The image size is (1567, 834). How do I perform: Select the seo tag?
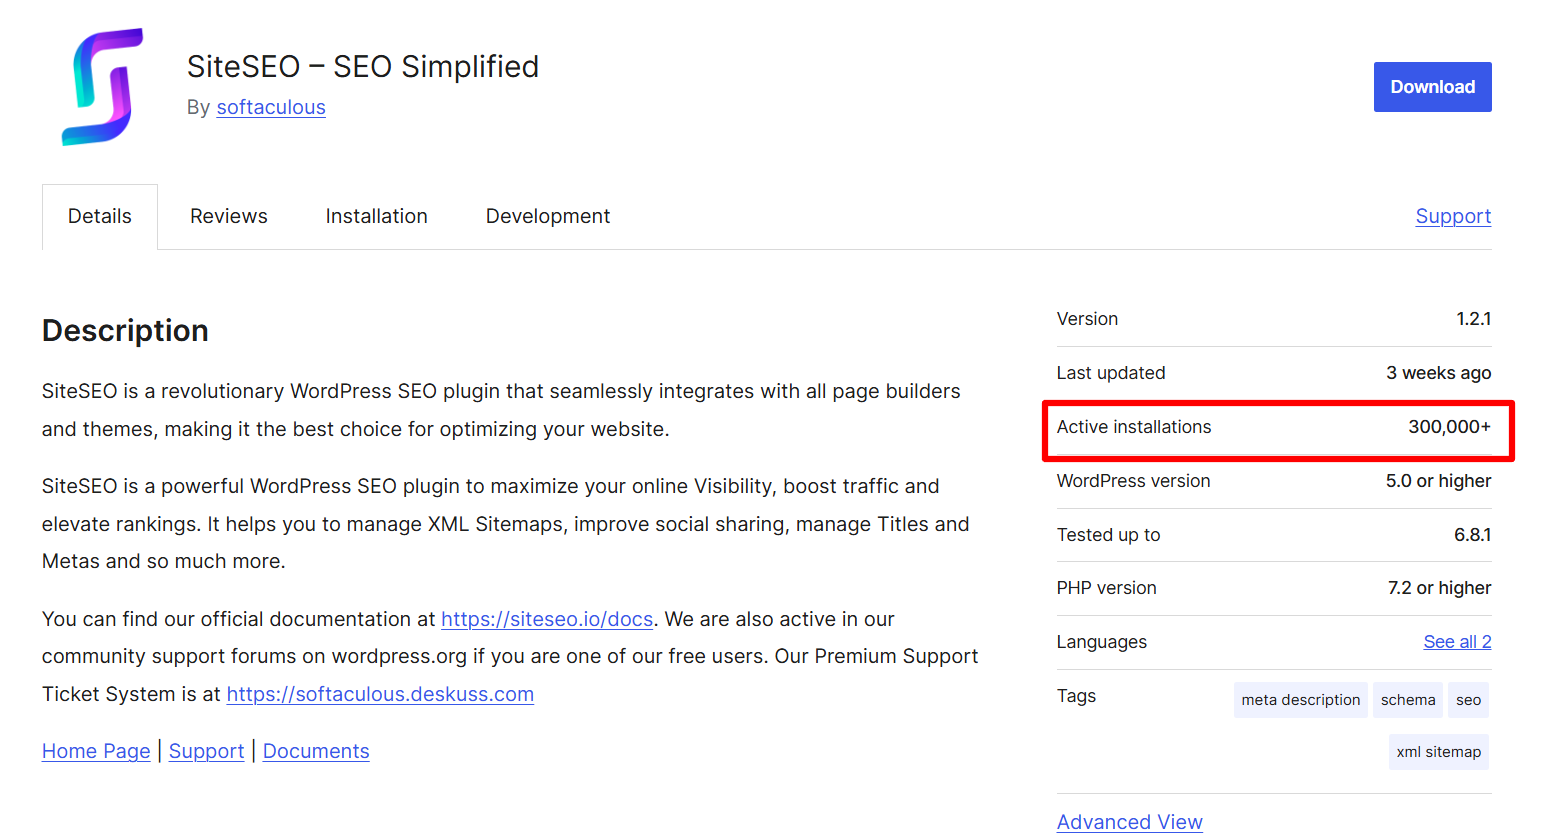[1469, 700]
